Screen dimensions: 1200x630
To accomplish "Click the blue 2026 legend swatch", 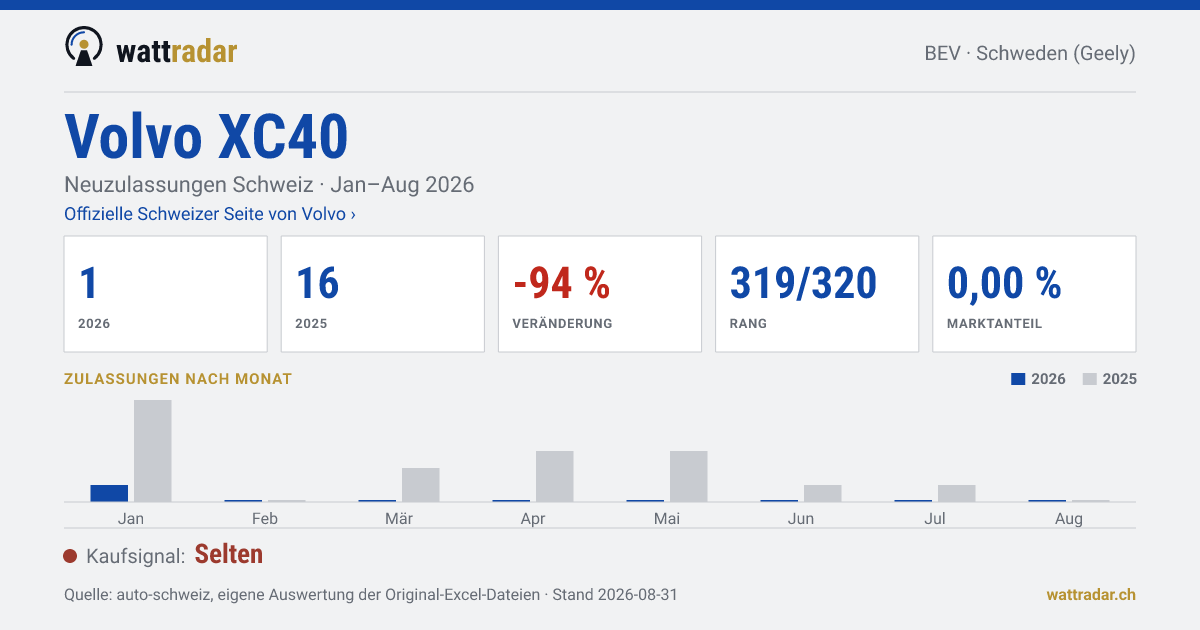I will pos(1018,379).
